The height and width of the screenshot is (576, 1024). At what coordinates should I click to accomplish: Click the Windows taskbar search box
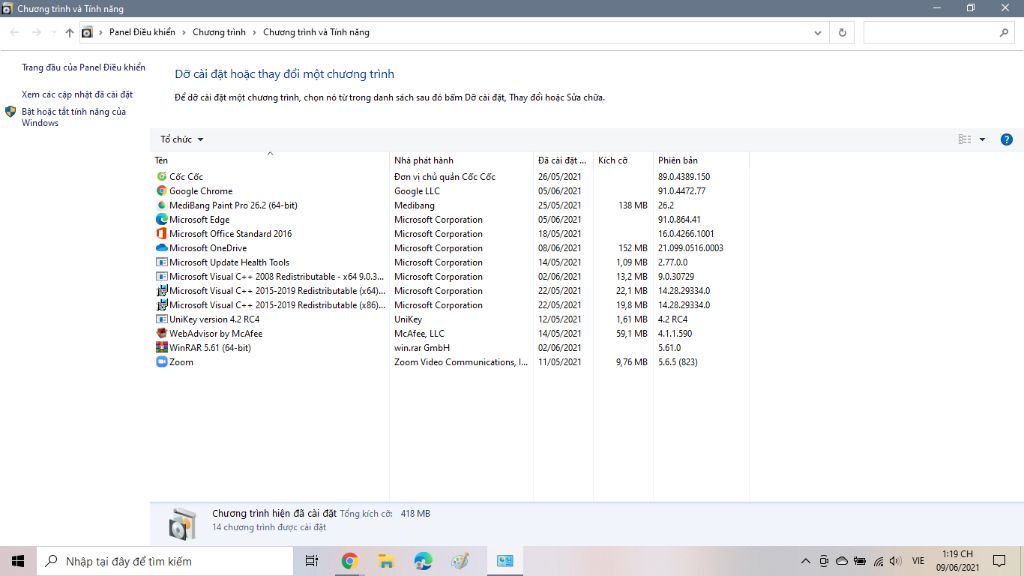[165, 561]
